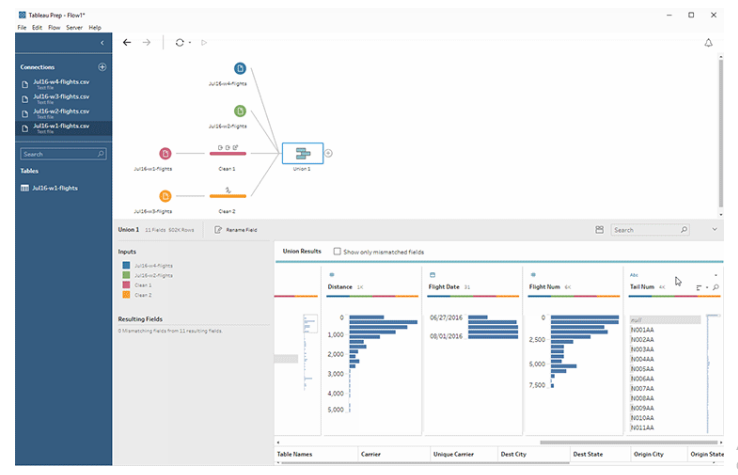Open Tail Num field more options dropdown

point(716,275)
